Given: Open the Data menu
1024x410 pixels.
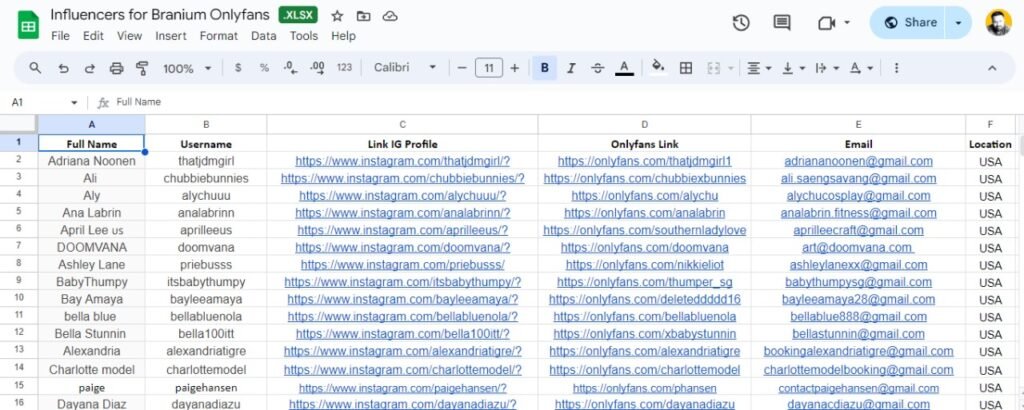Looking at the screenshot, I should (x=264, y=36).
